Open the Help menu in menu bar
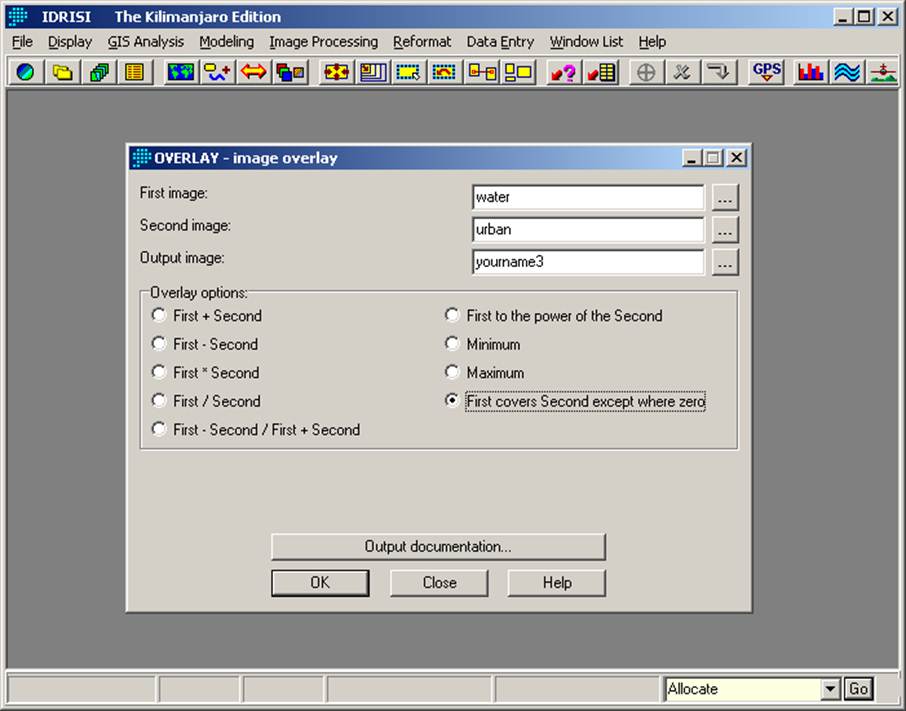Image resolution: width=906 pixels, height=711 pixels. [652, 42]
